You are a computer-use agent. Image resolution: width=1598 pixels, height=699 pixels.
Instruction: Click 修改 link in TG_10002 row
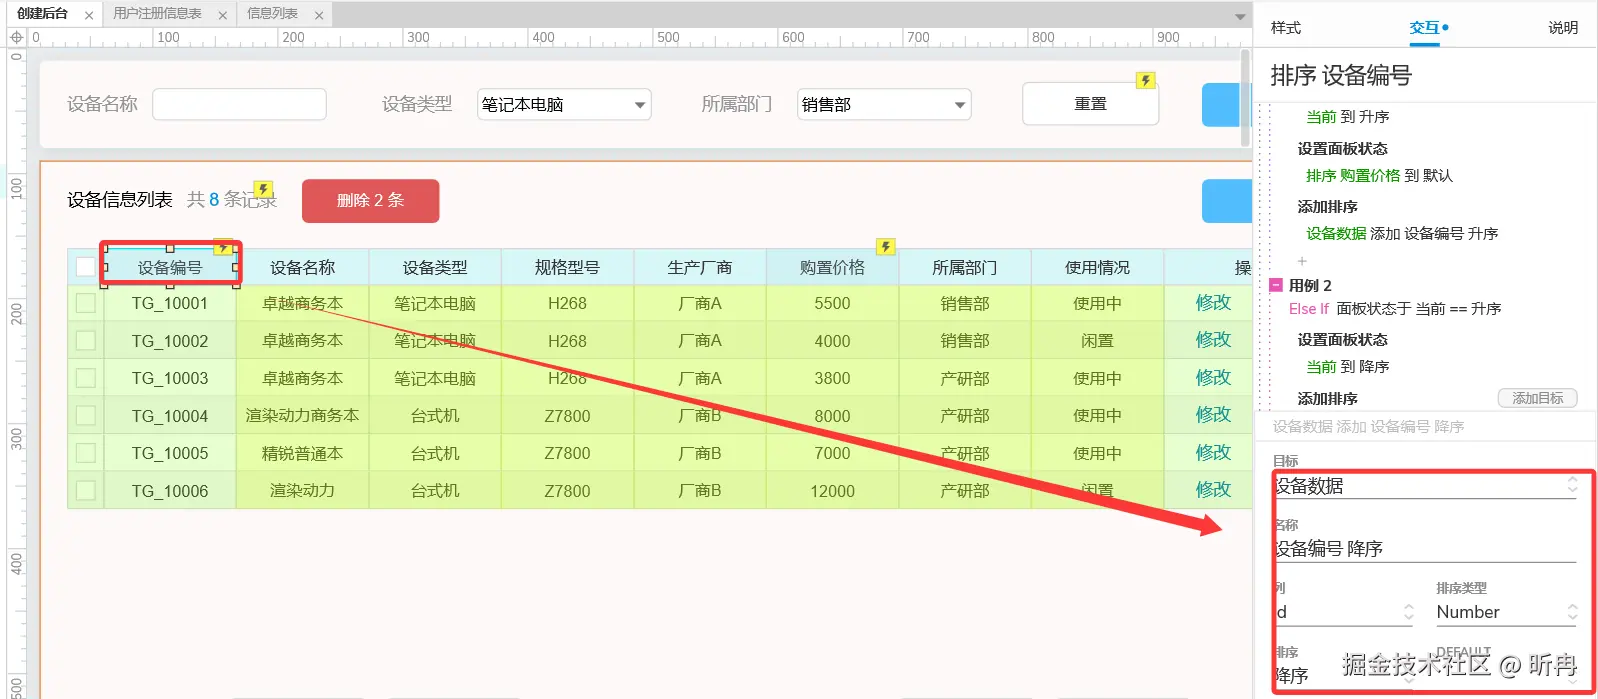click(x=1213, y=340)
